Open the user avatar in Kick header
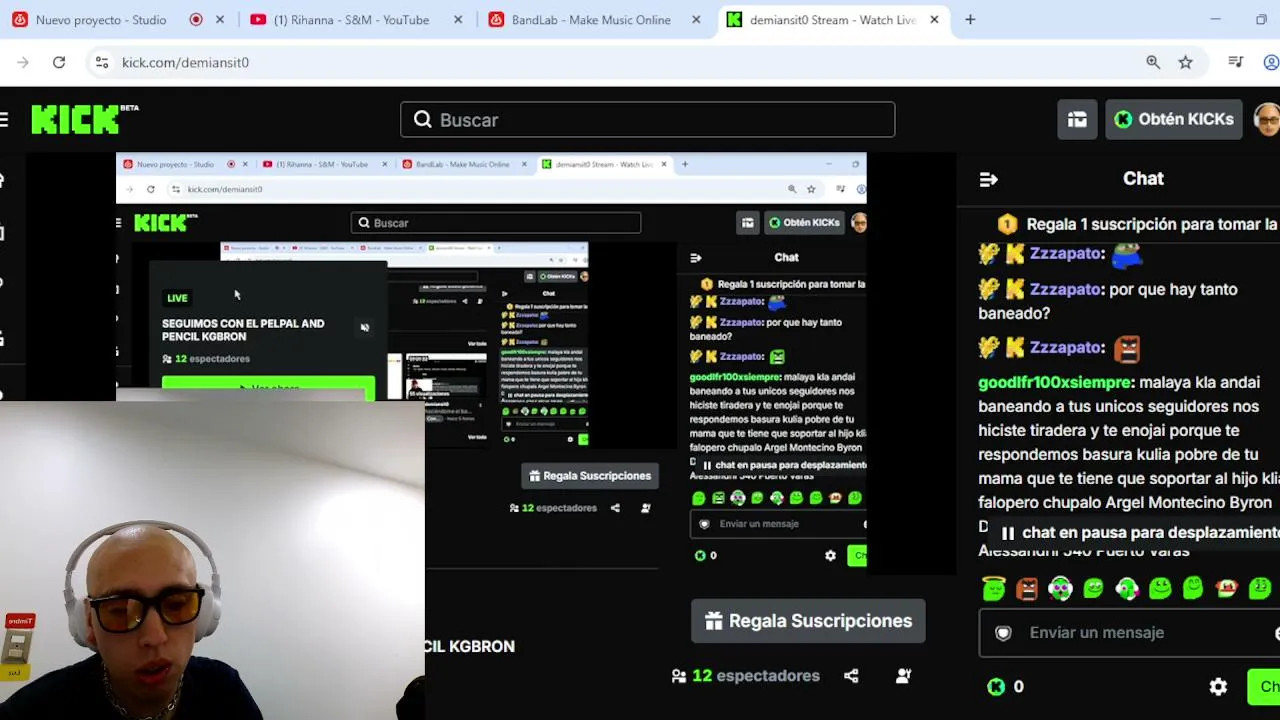The height and width of the screenshot is (720, 1280). pos(1267,119)
